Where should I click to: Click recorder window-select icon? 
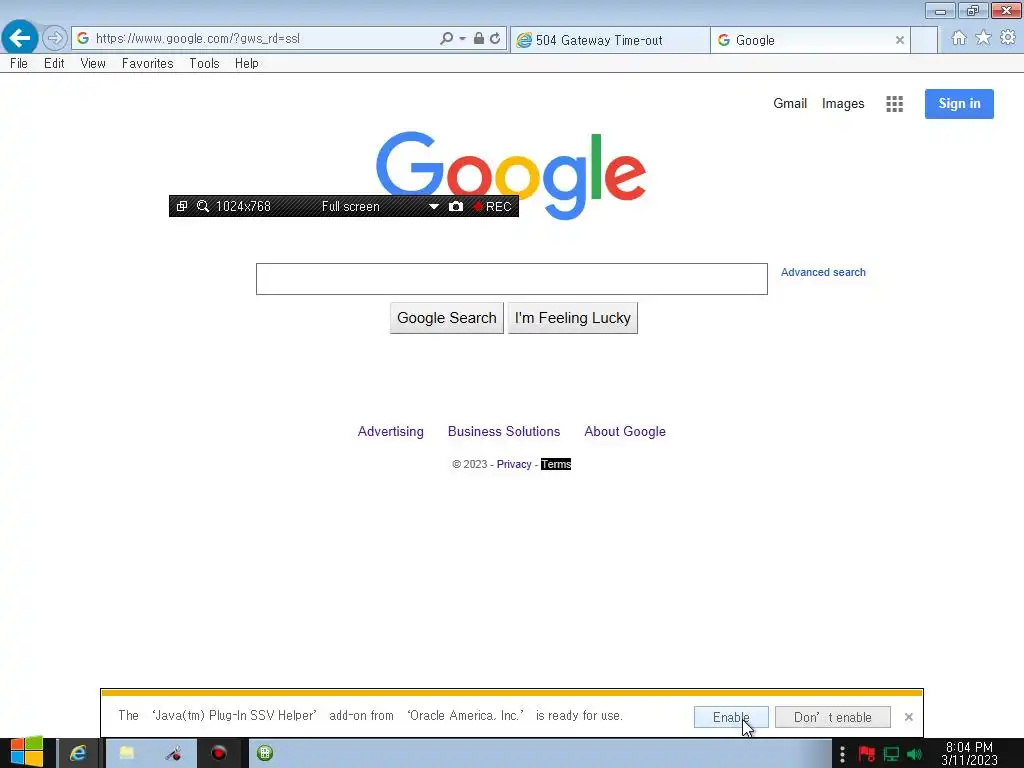(182, 206)
